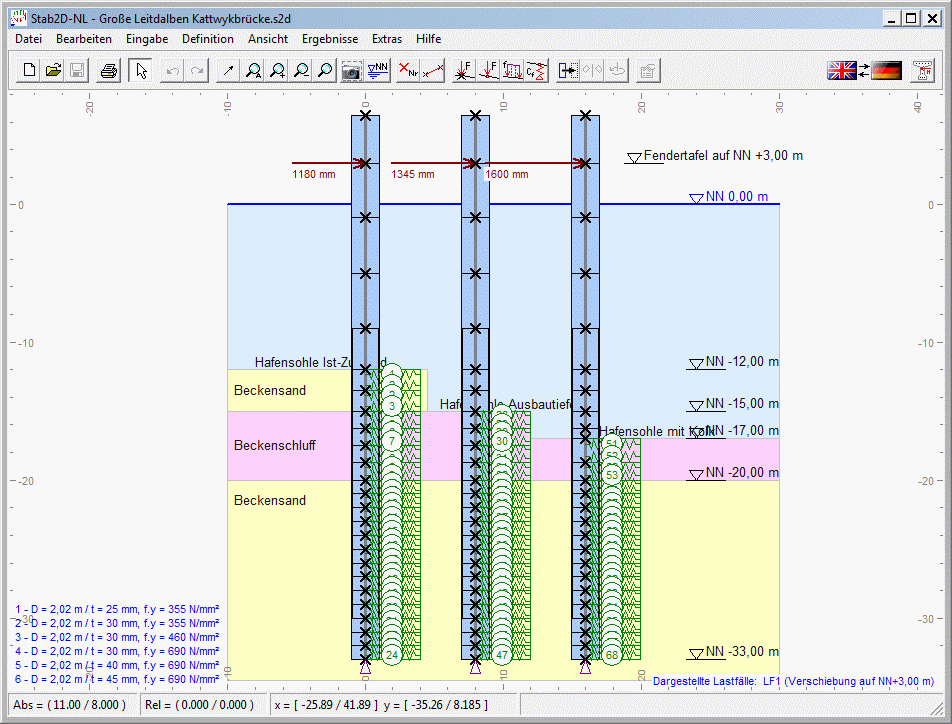Take a snapshot using the camera icon
The height and width of the screenshot is (724, 952).
[352, 71]
